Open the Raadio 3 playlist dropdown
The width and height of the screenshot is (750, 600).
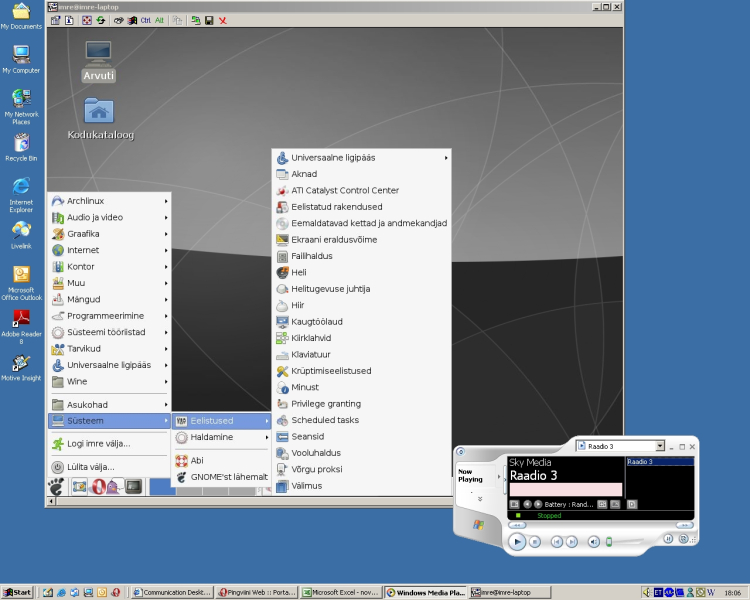(660, 446)
